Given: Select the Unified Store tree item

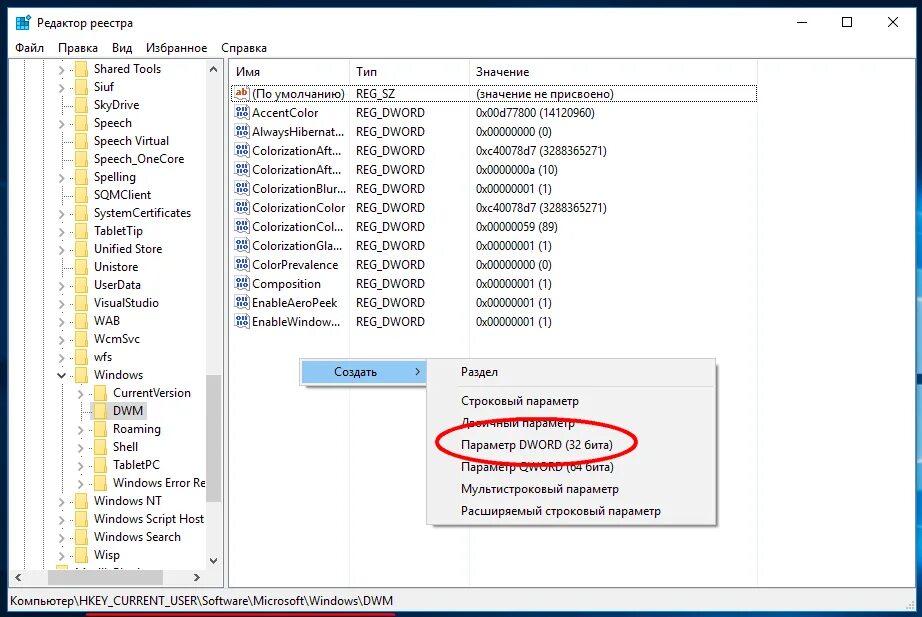Looking at the screenshot, I should coord(128,249).
